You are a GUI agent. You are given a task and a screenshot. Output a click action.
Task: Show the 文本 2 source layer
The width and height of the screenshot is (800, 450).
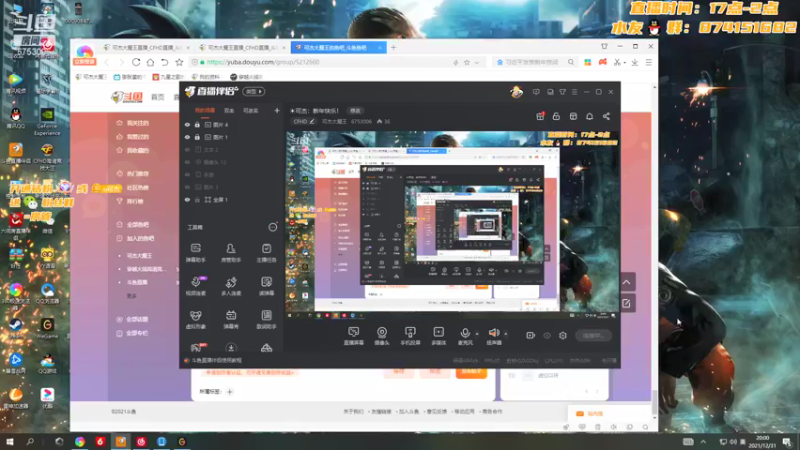pos(187,149)
